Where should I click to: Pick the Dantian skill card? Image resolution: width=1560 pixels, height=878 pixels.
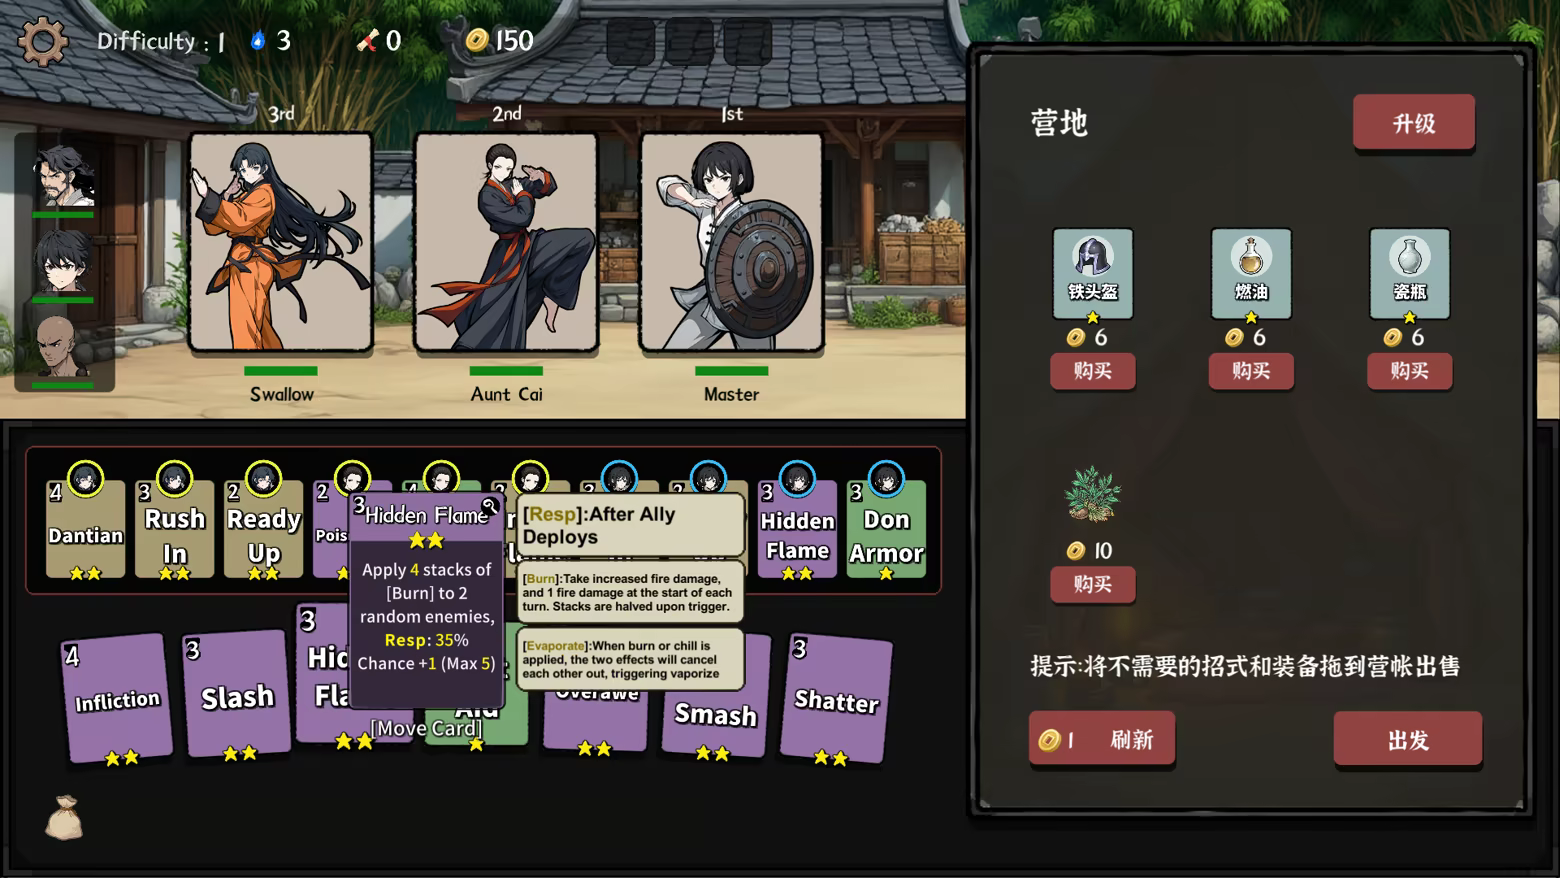click(86, 528)
